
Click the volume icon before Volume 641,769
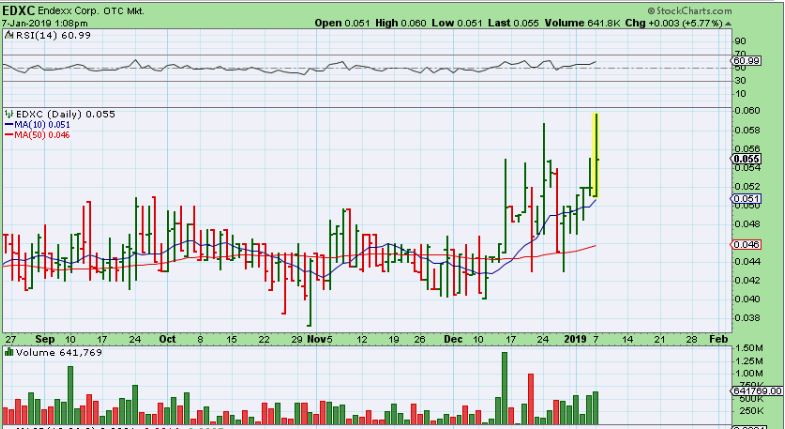point(9,352)
